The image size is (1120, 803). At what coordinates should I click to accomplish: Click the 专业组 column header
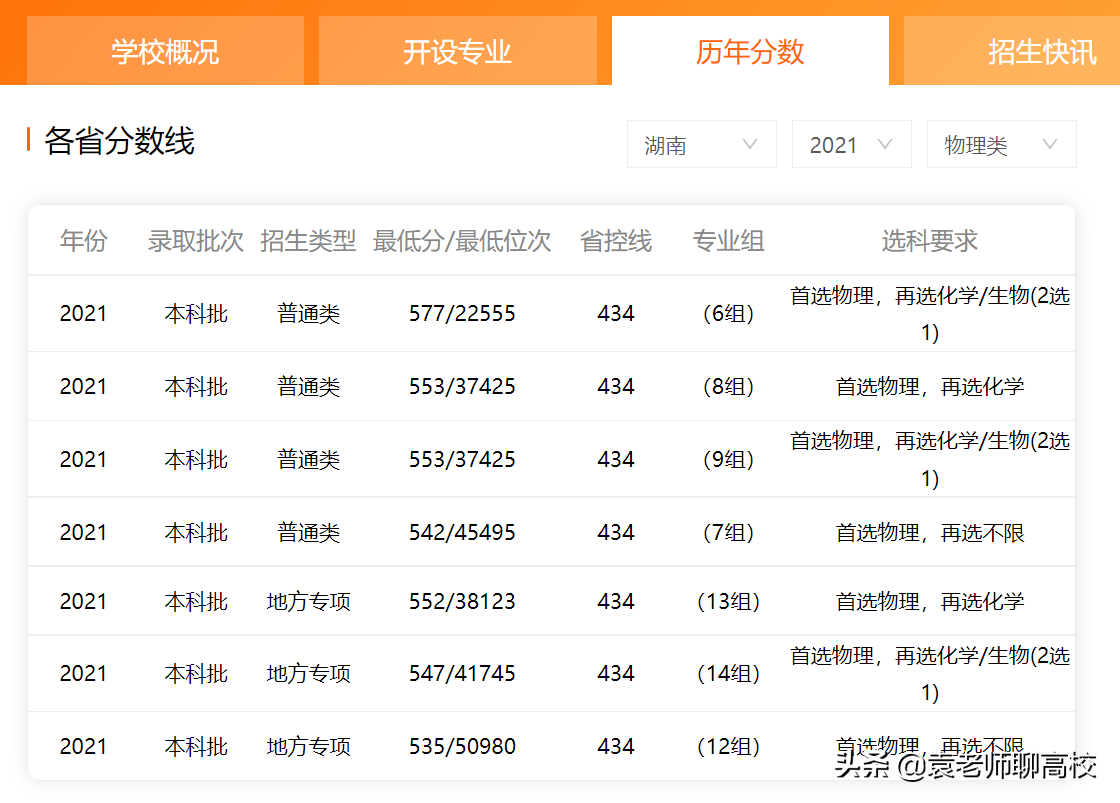729,240
